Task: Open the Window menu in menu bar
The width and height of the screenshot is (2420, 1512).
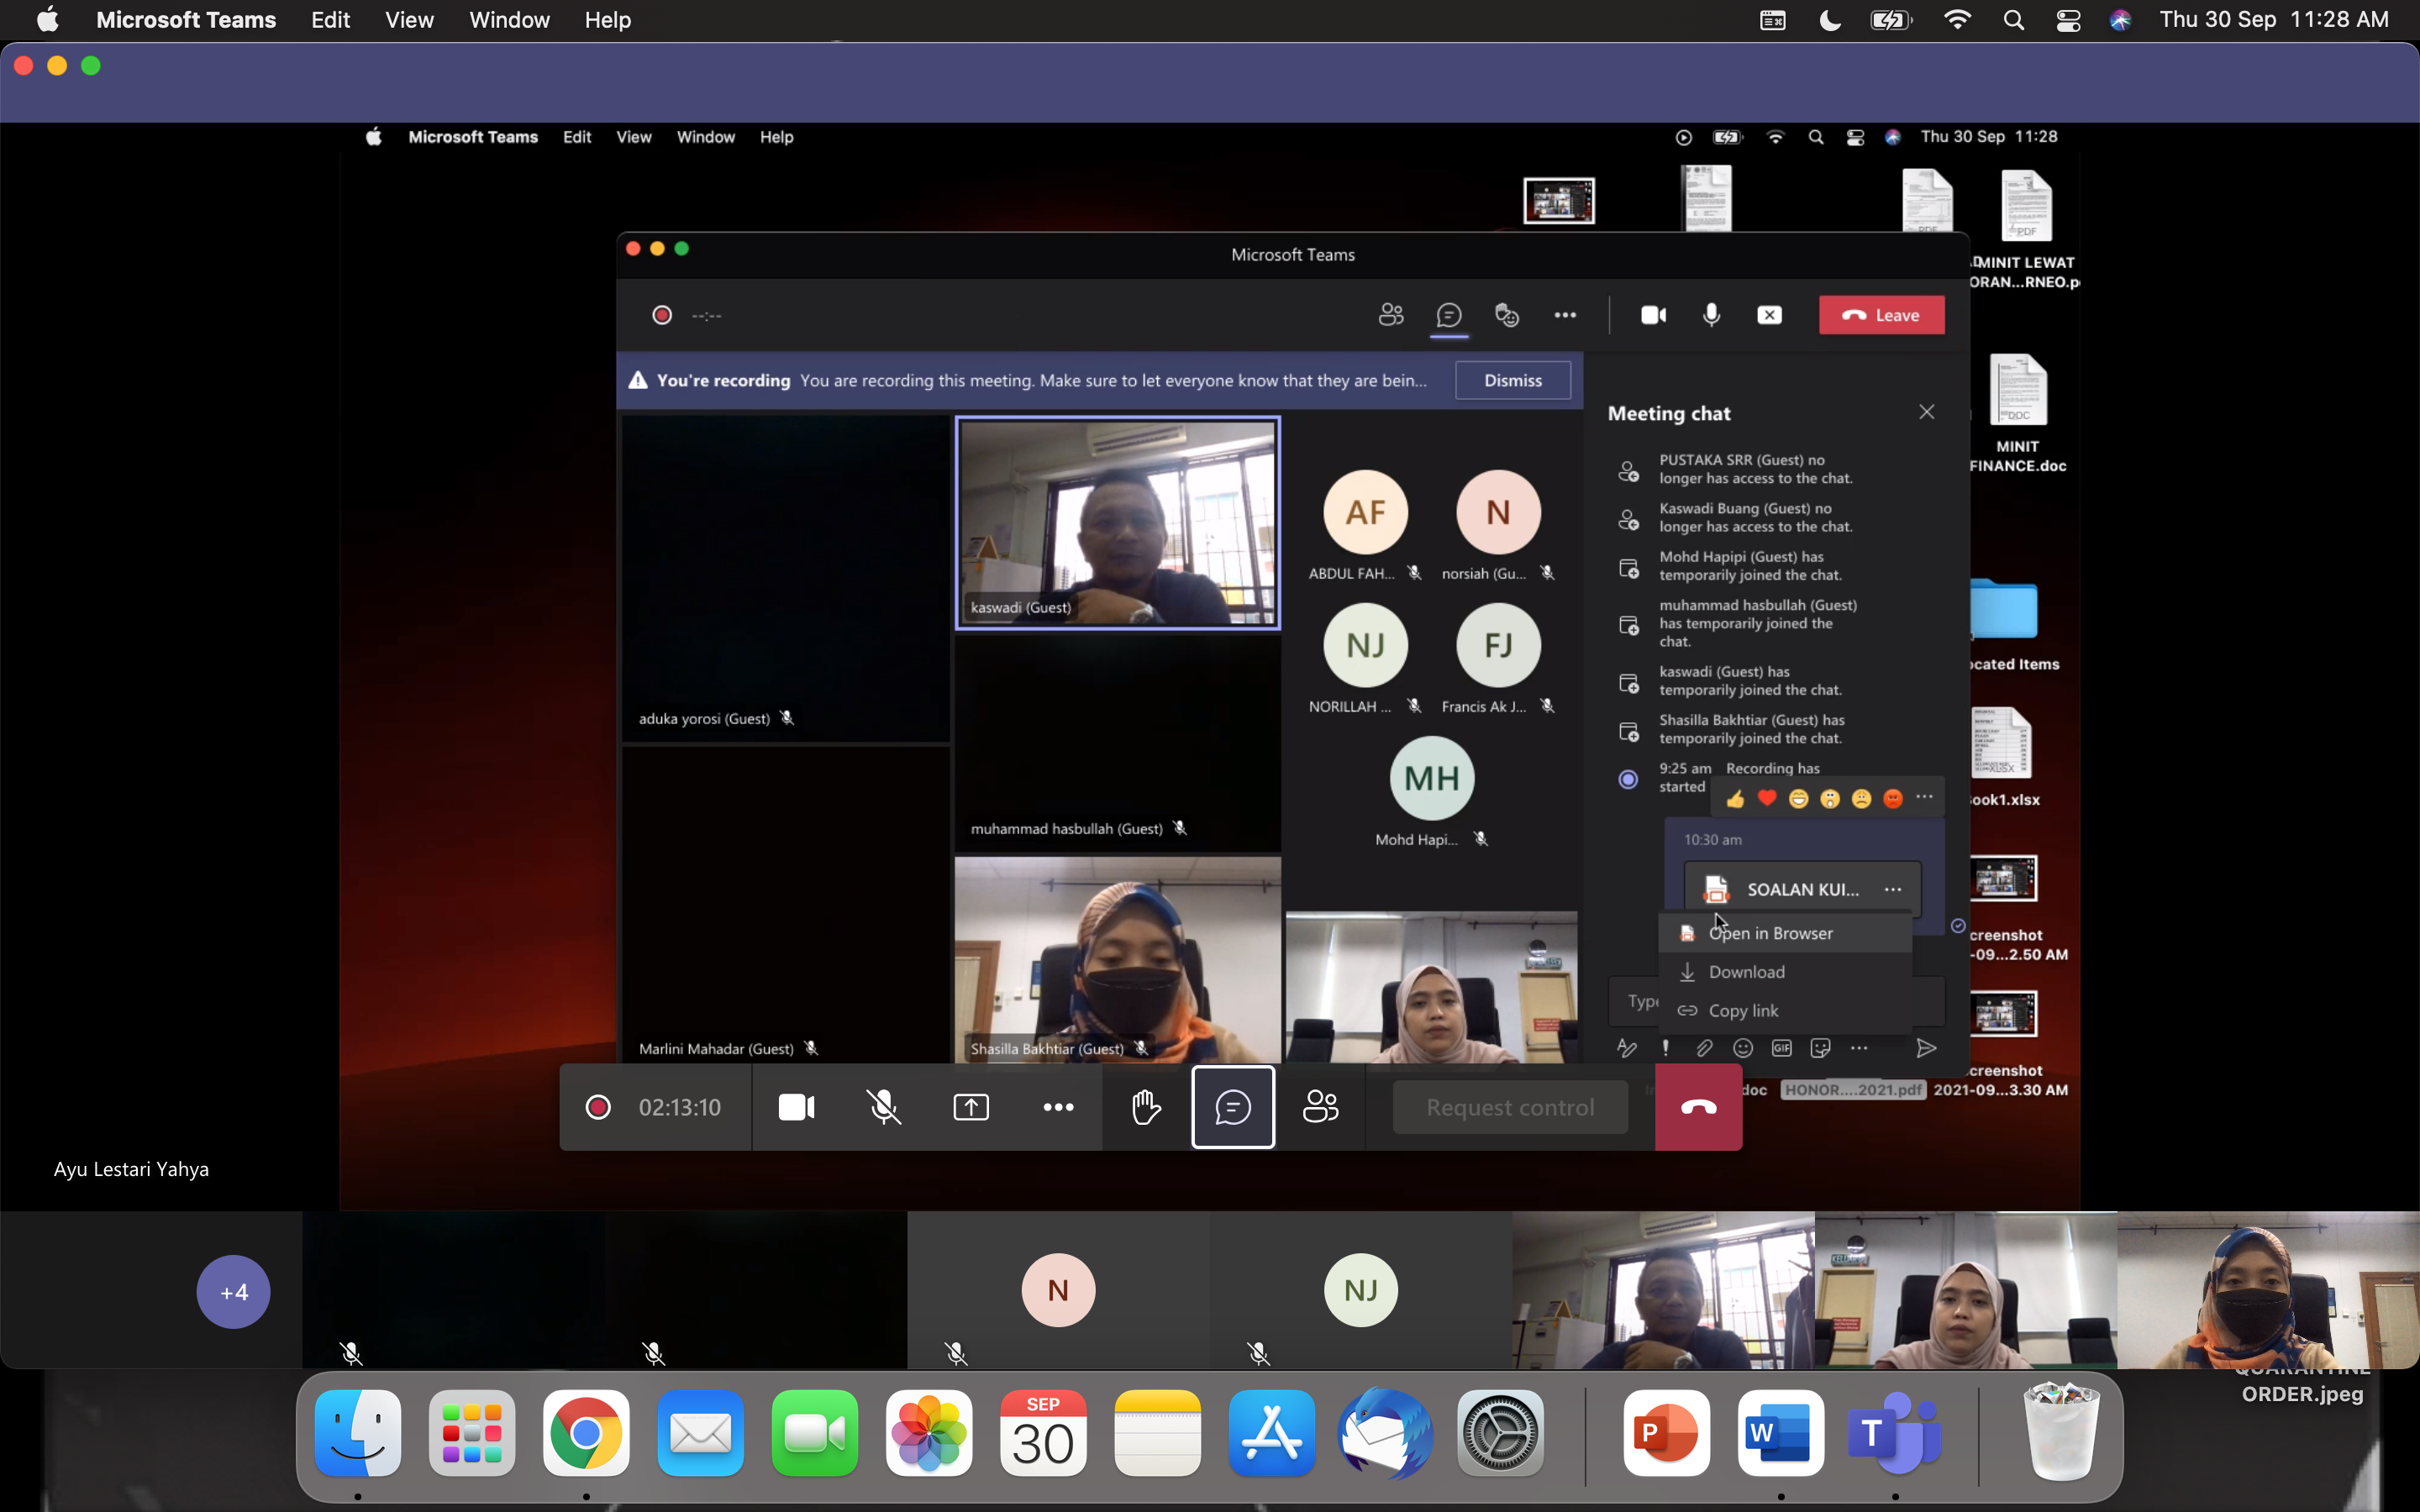Action: point(509,20)
